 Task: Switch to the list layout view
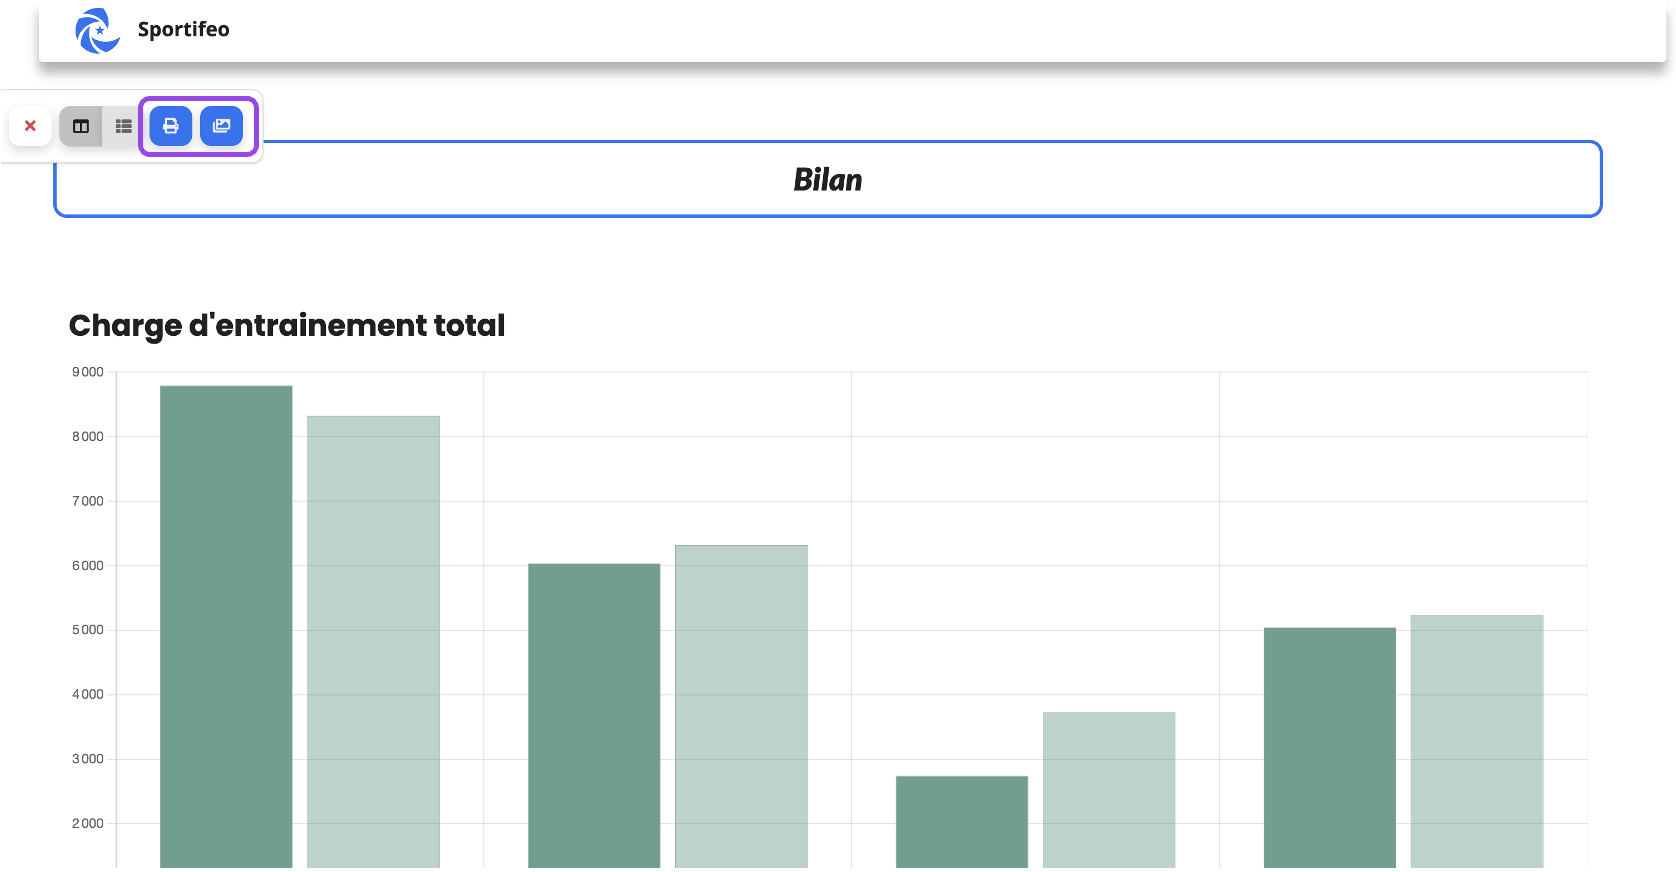123,126
